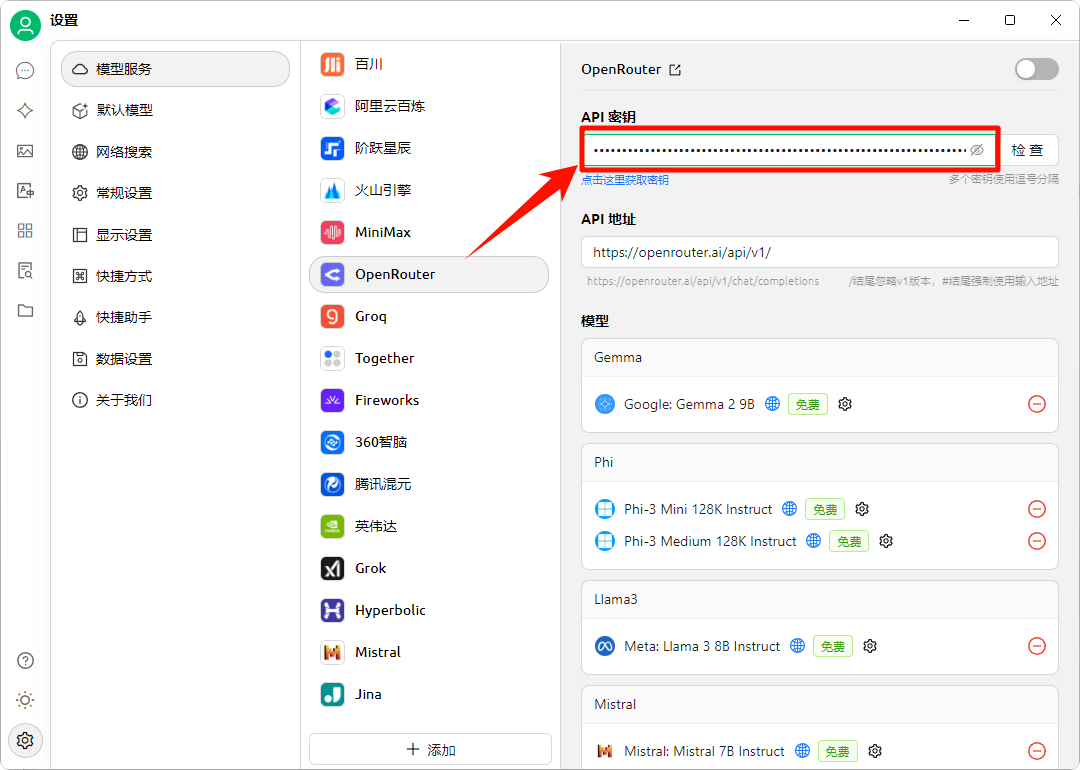Select the 360智脑 provider
The height and width of the screenshot is (770, 1080).
(x=429, y=442)
